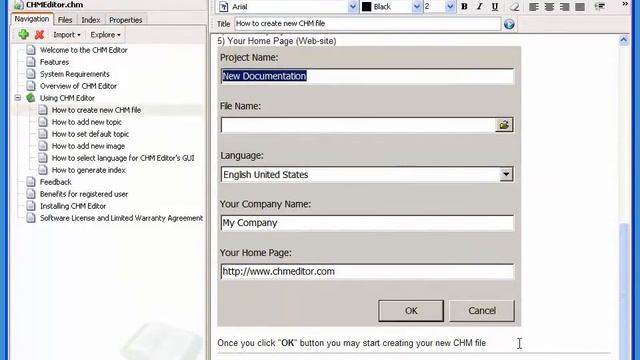Select How to add new topic
This screenshot has height=360, width=640.
click(87, 122)
